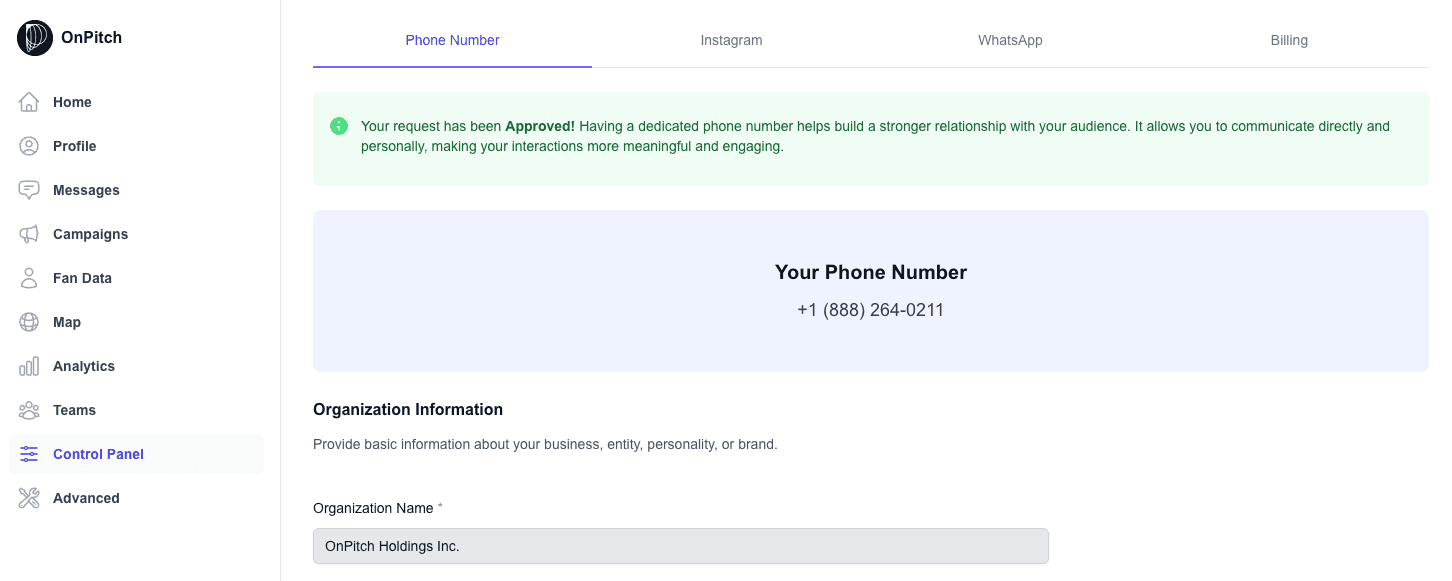
Task: Click the Analytics bar chart icon
Action: pos(29,366)
